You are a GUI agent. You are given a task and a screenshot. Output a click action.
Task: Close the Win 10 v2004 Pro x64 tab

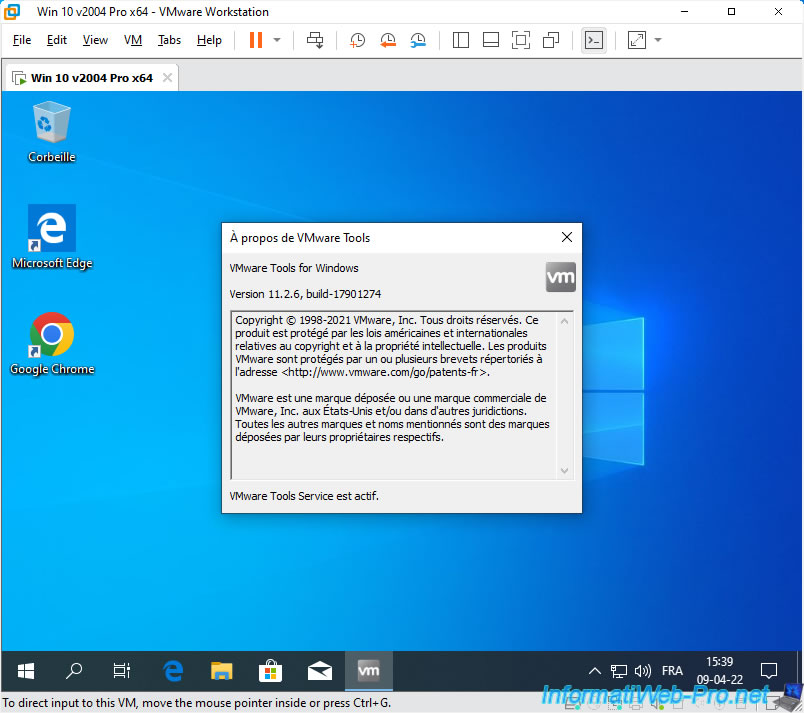click(167, 77)
